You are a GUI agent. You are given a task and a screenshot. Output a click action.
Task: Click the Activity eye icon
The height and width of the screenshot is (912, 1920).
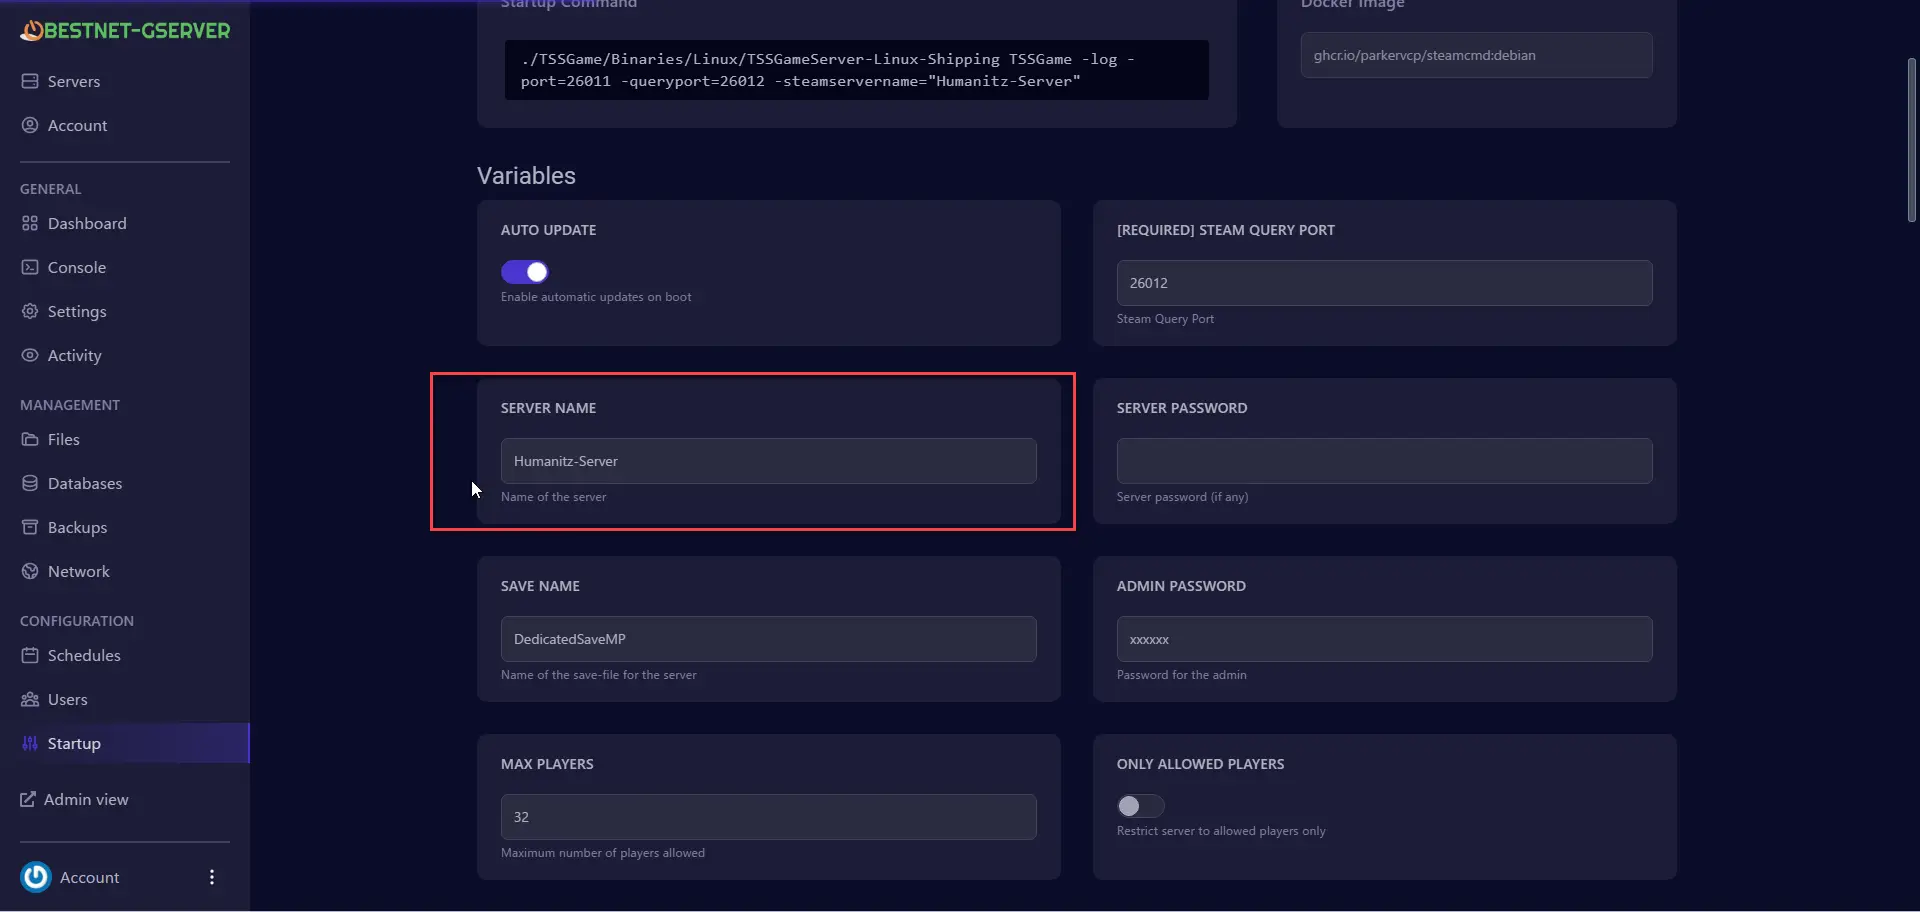(30, 355)
